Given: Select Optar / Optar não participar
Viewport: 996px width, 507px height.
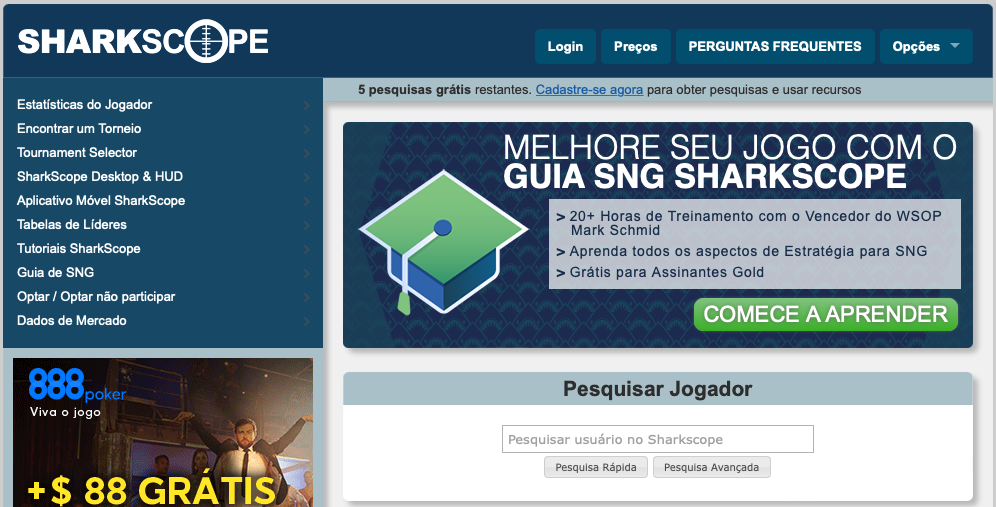Looking at the screenshot, I should 96,297.
